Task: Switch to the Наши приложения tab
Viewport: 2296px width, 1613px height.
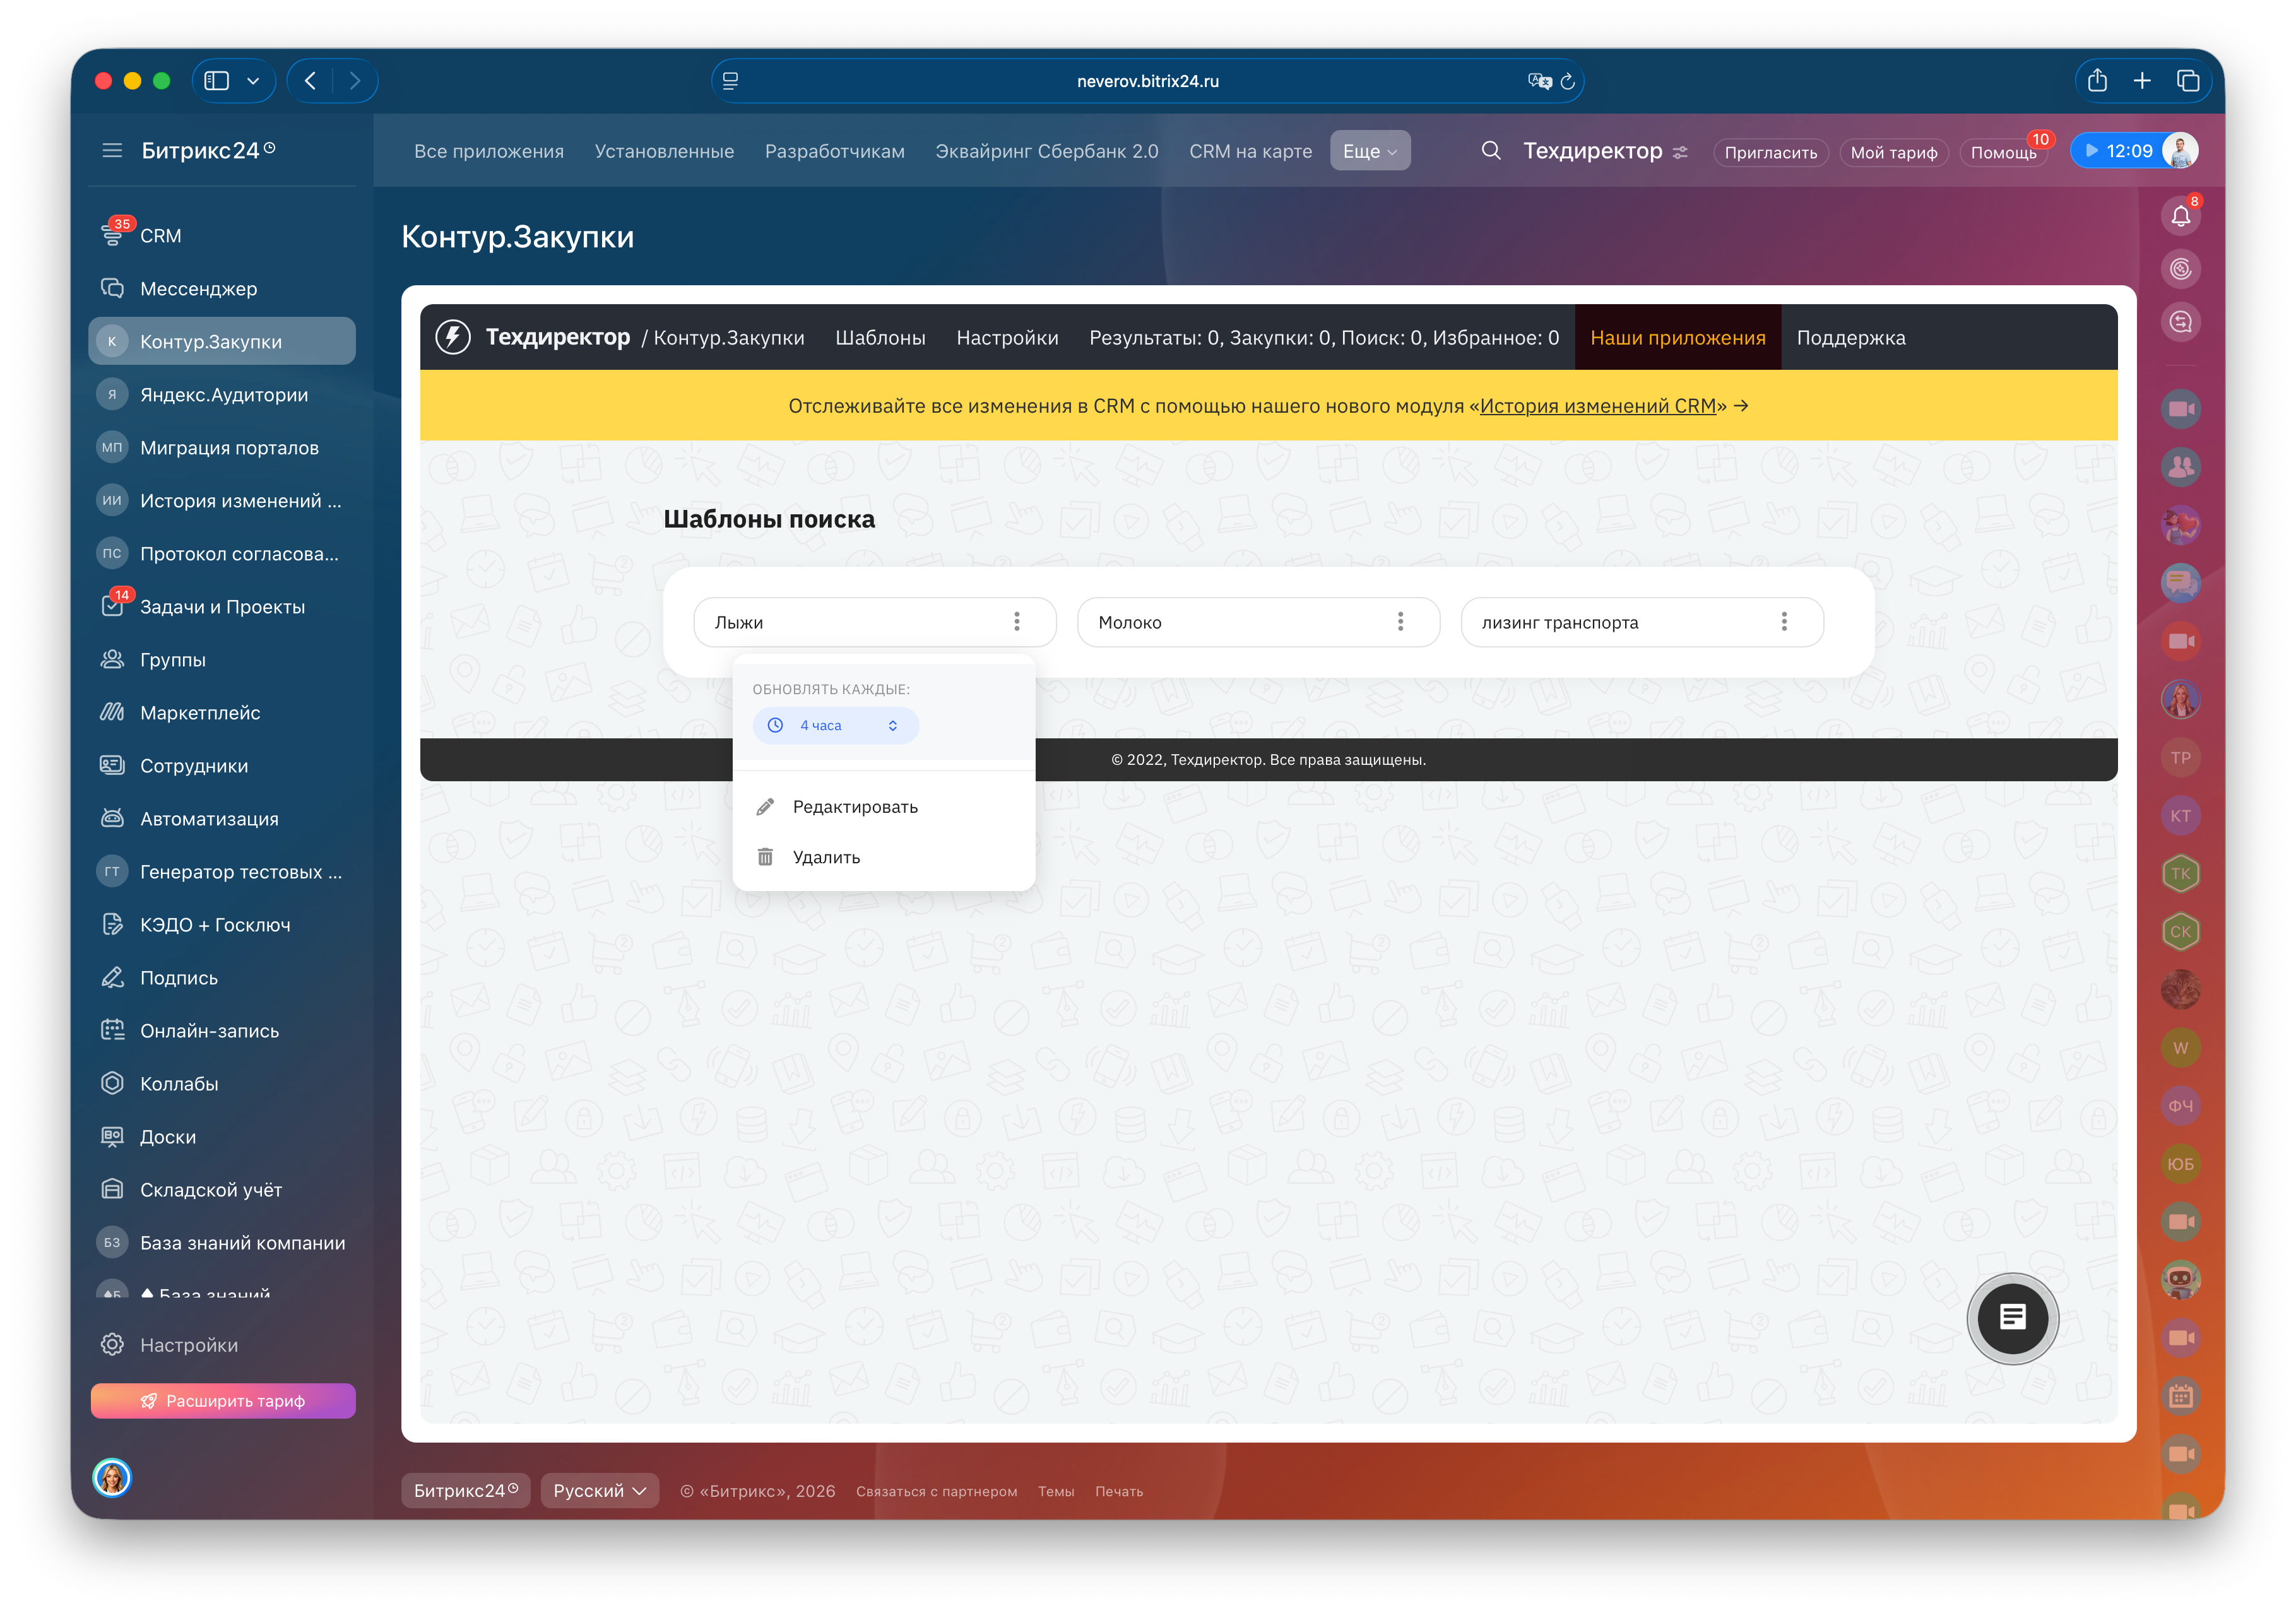Action: (x=1677, y=338)
